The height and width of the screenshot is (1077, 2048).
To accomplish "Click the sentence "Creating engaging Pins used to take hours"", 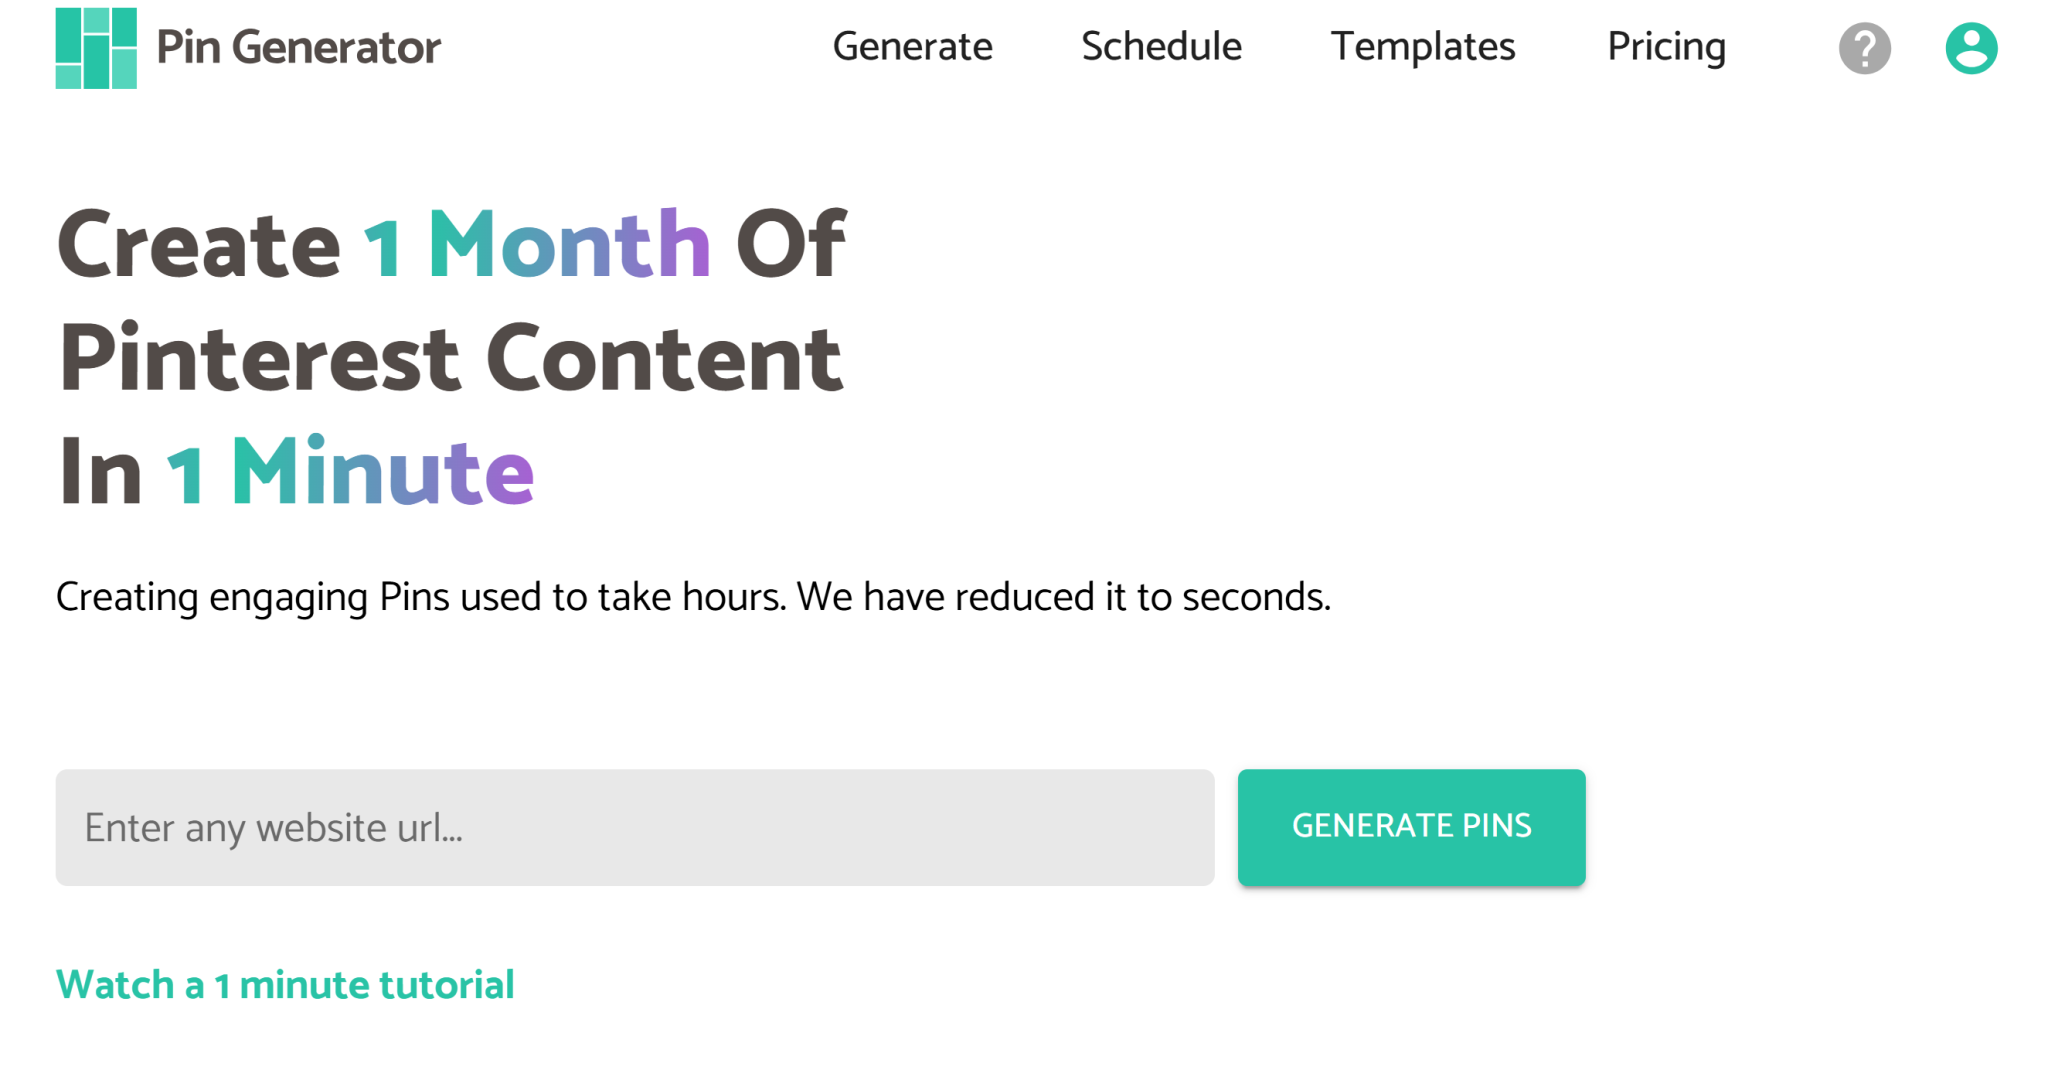I will [420, 598].
